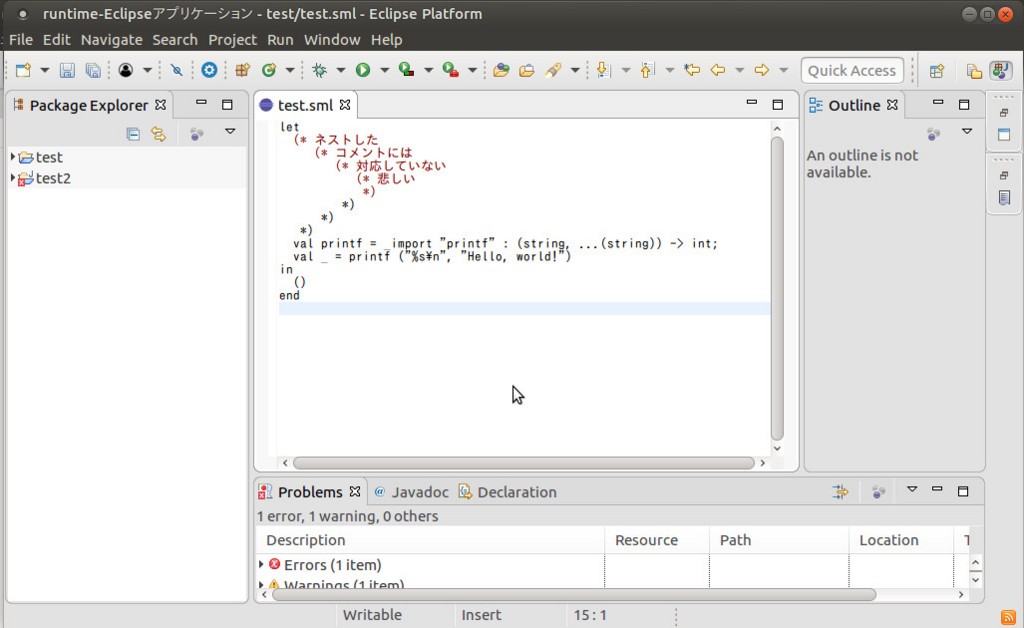The image size is (1024, 628).
Task: Open the New Java Class dropdown arrow
Action: tap(289, 70)
